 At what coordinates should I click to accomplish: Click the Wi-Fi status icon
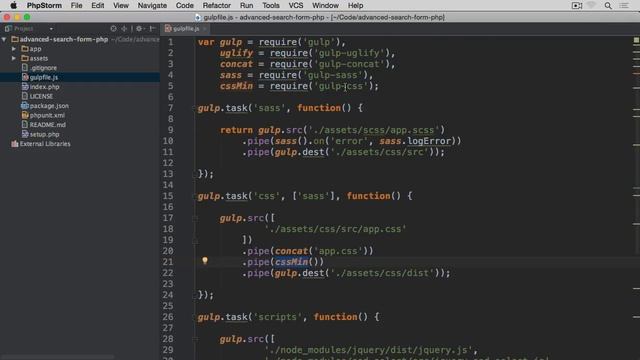(592, 5)
